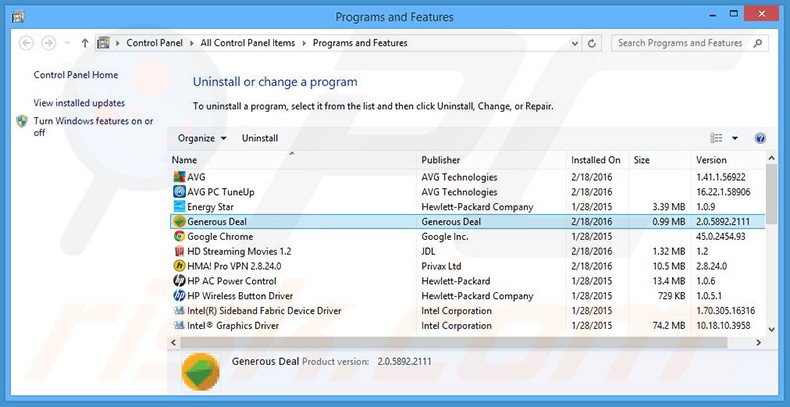This screenshot has width=790, height=407.
Task: Expand the chevron before Control Panel breadcrumb
Action: click(x=118, y=43)
